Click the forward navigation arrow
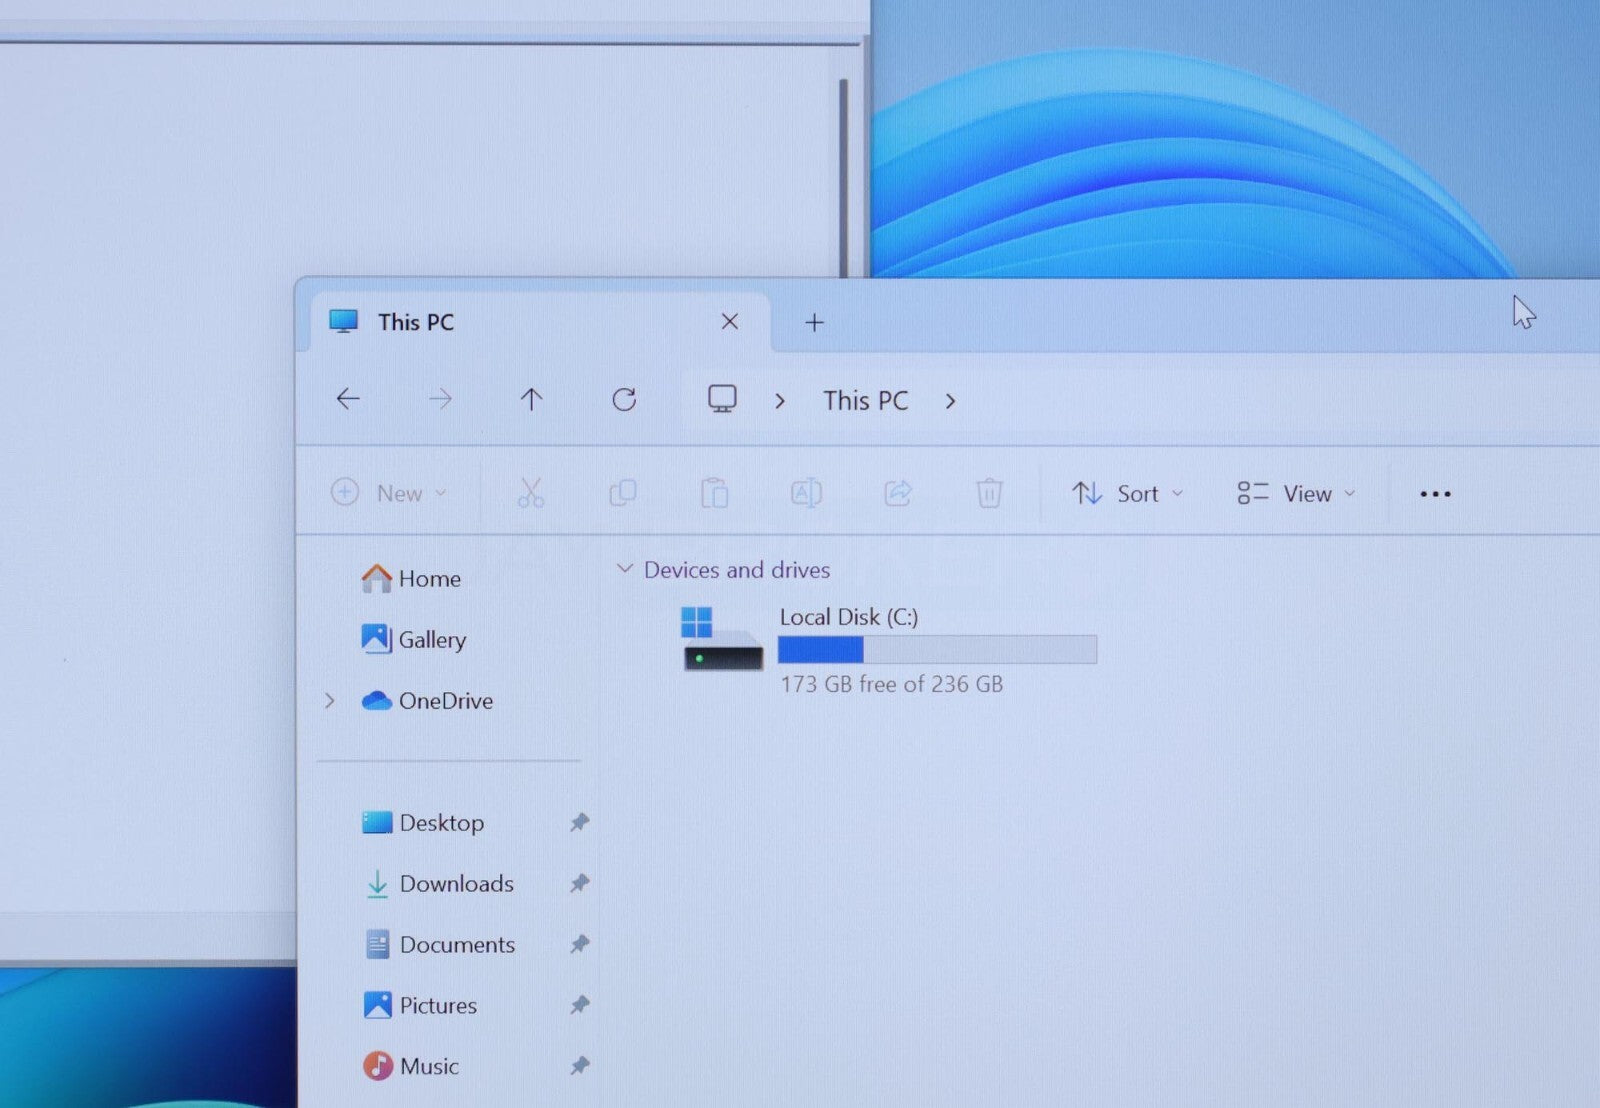 tap(440, 400)
